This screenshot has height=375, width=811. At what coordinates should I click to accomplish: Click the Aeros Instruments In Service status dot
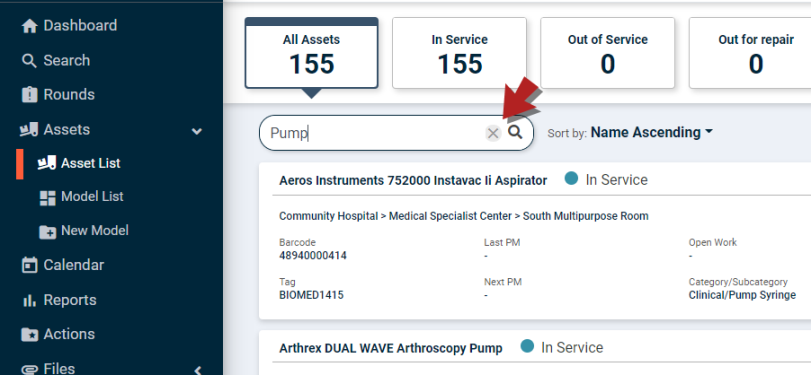point(571,179)
